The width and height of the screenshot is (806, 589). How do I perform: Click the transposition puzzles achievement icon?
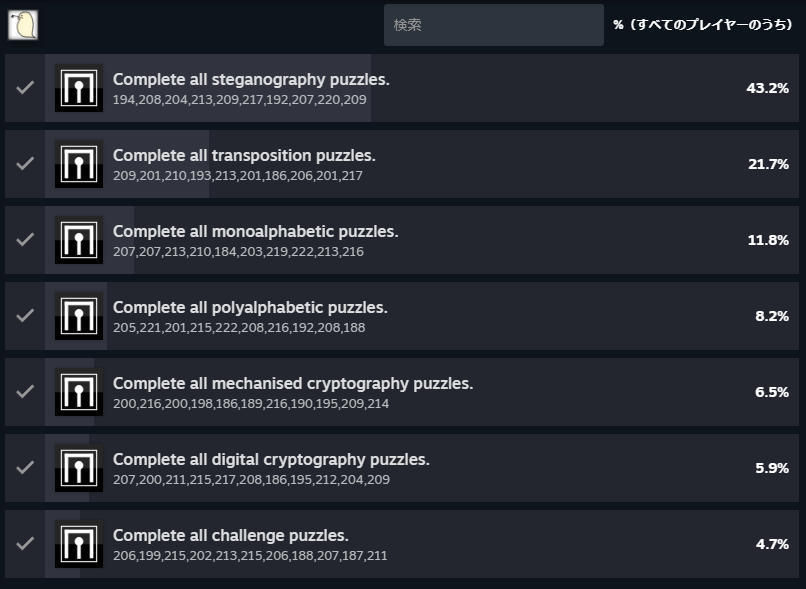79,164
